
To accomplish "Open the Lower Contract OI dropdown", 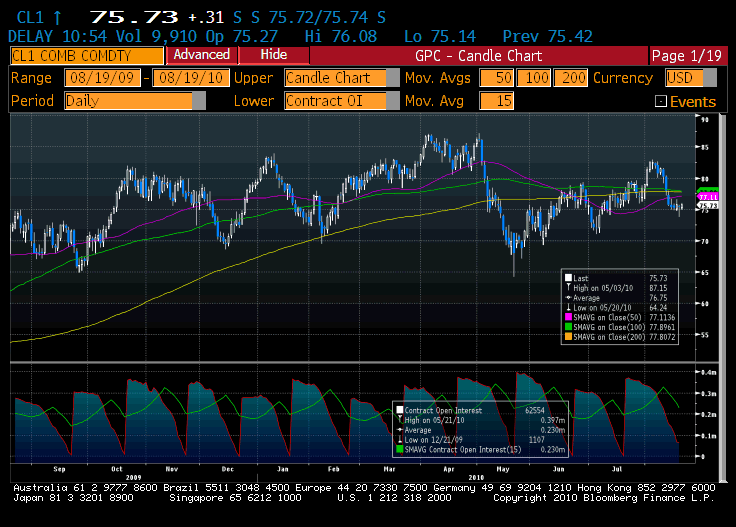I will point(392,101).
